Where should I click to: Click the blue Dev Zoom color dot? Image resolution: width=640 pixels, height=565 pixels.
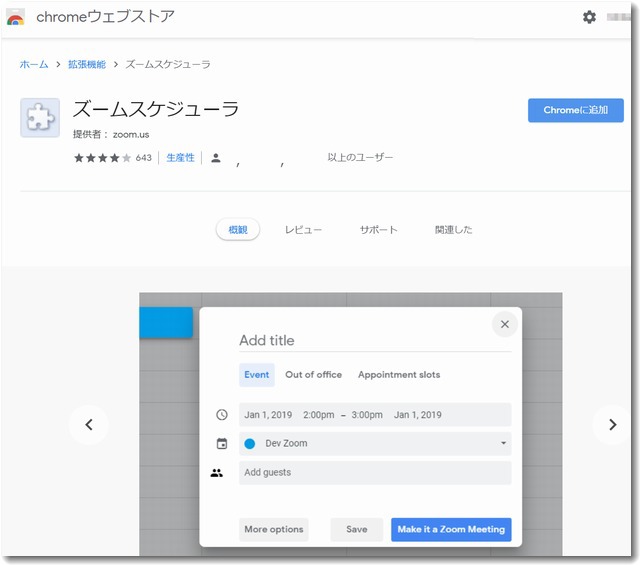coord(249,443)
